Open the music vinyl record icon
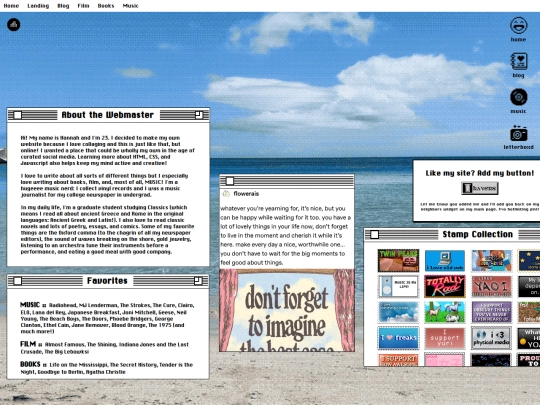Viewport: 540px width, 405px height. 518,97
